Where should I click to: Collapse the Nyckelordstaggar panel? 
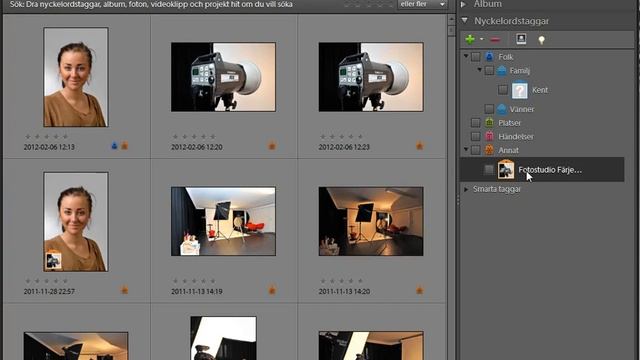(464, 20)
